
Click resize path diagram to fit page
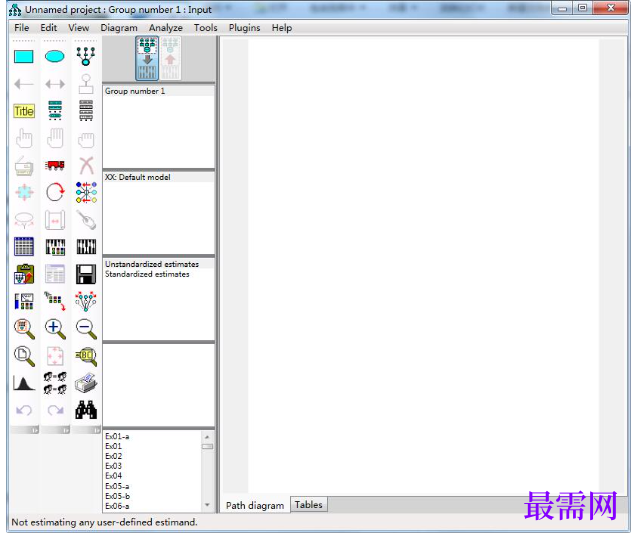pyautogui.click(x=55, y=356)
